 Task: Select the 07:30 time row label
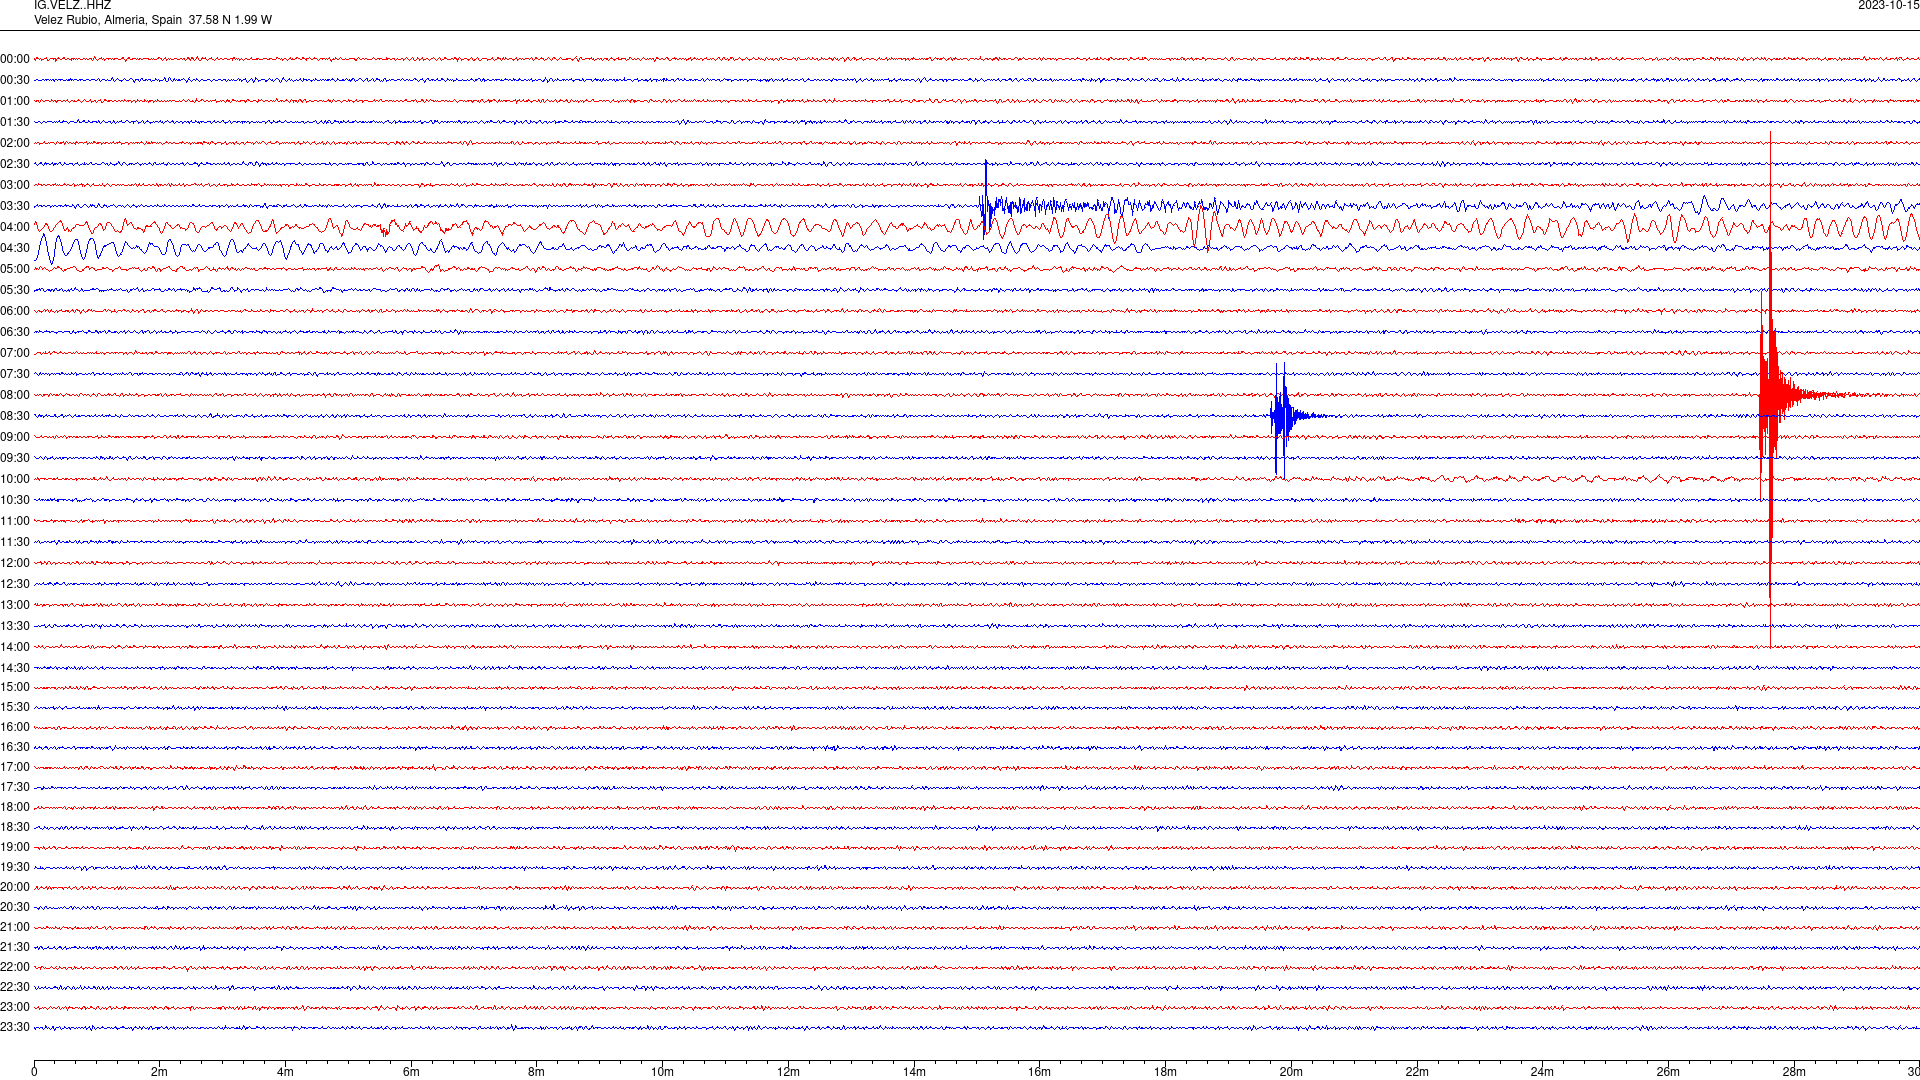tap(15, 375)
